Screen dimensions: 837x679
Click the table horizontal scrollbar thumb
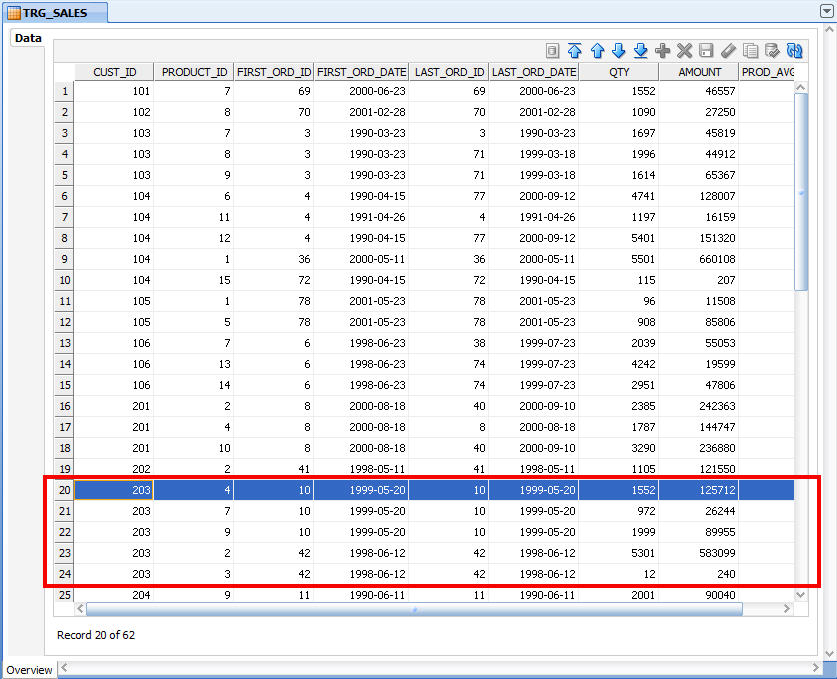click(414, 609)
